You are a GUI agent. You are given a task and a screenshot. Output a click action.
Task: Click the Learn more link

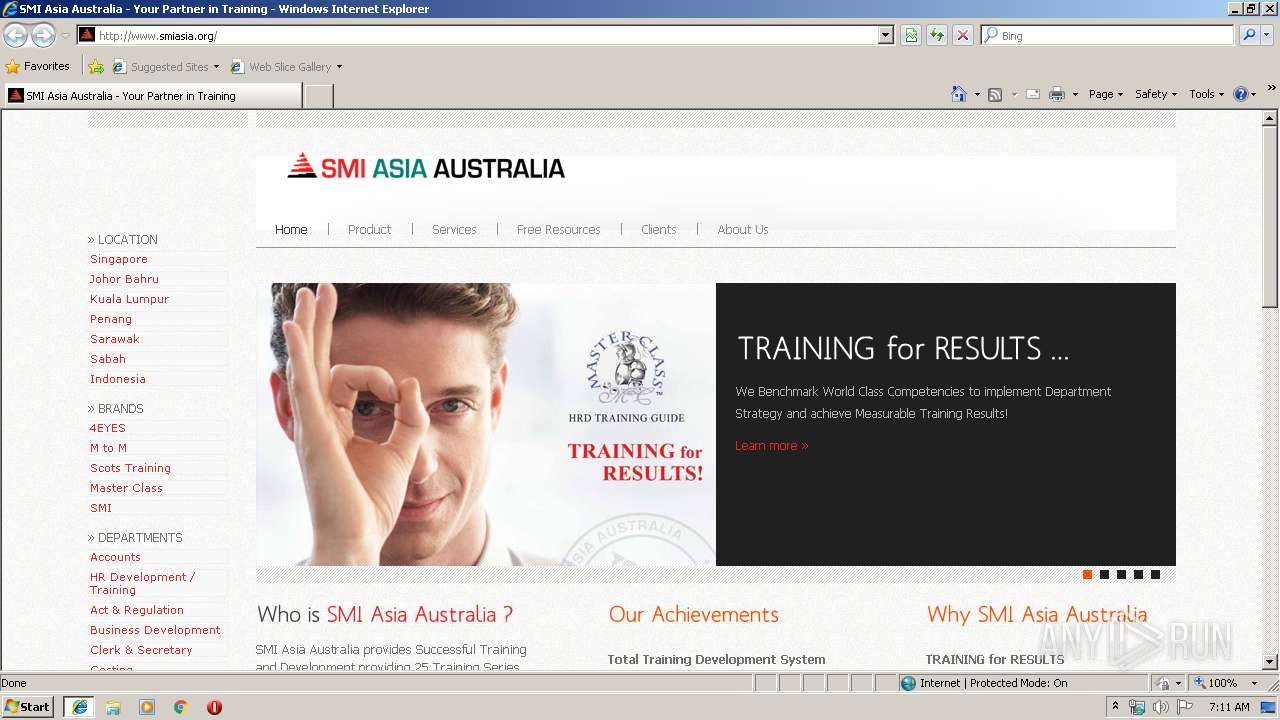772,446
